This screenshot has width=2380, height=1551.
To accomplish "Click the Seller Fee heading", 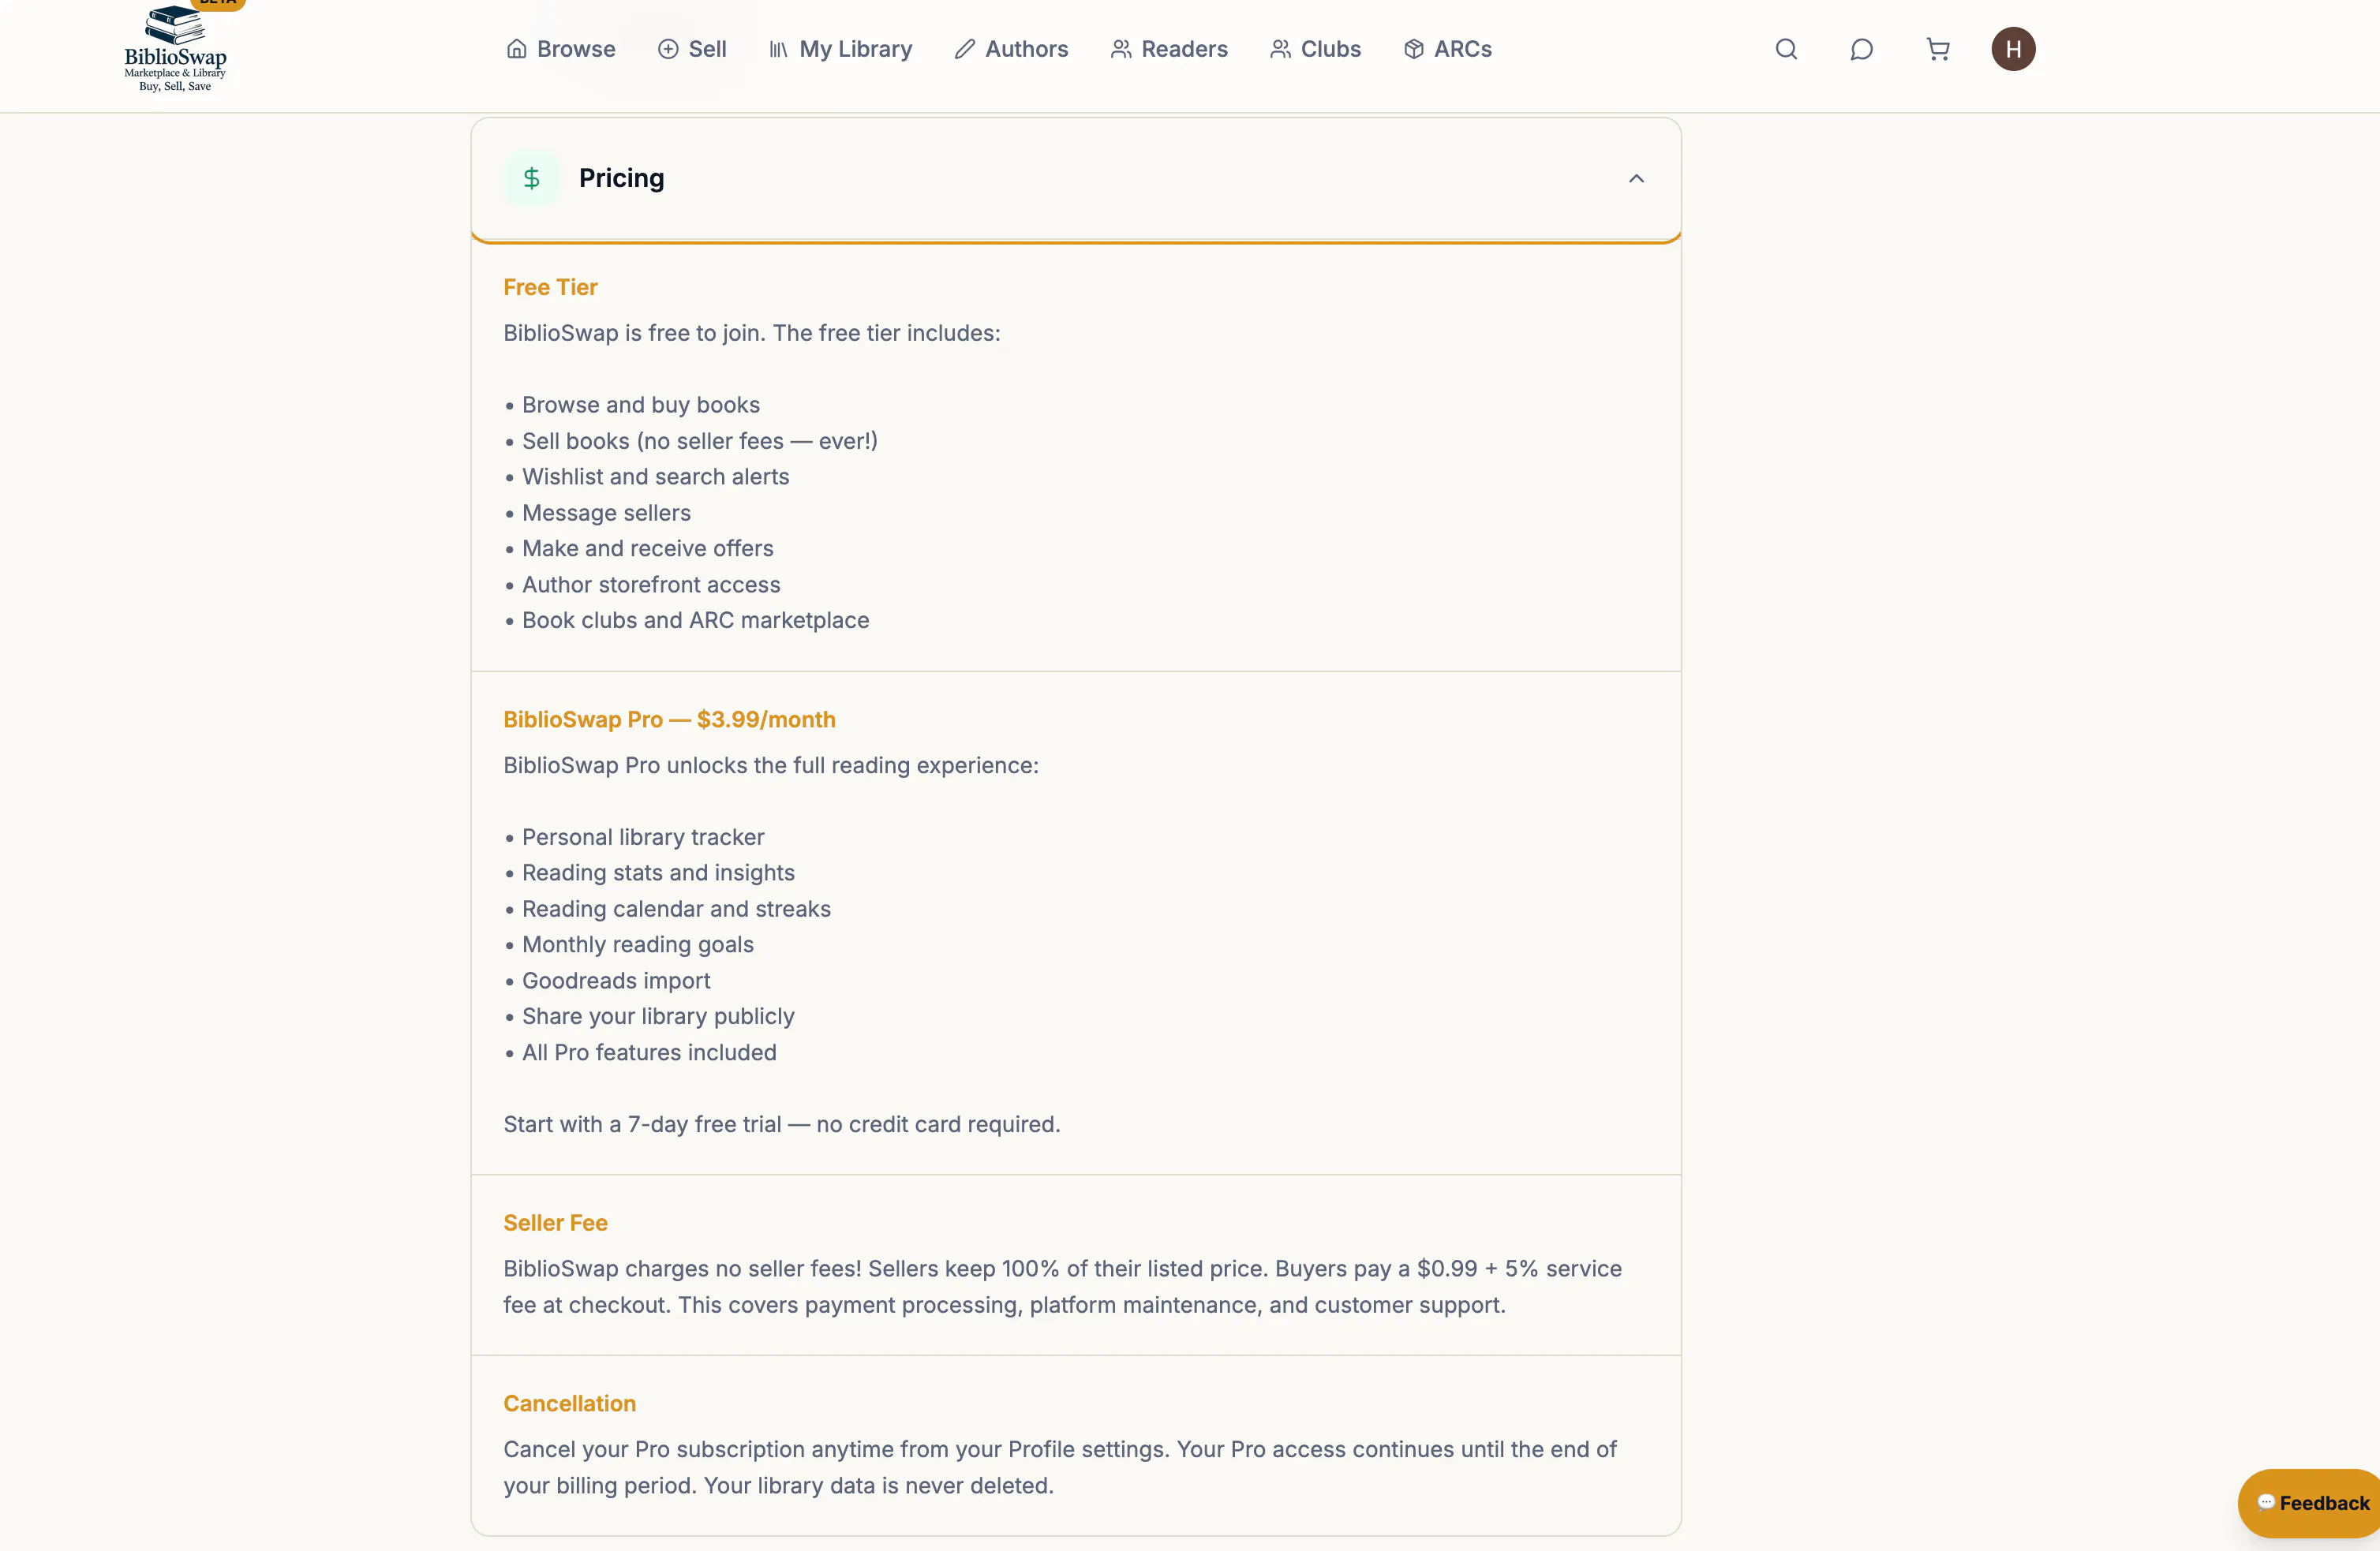I will (555, 1222).
